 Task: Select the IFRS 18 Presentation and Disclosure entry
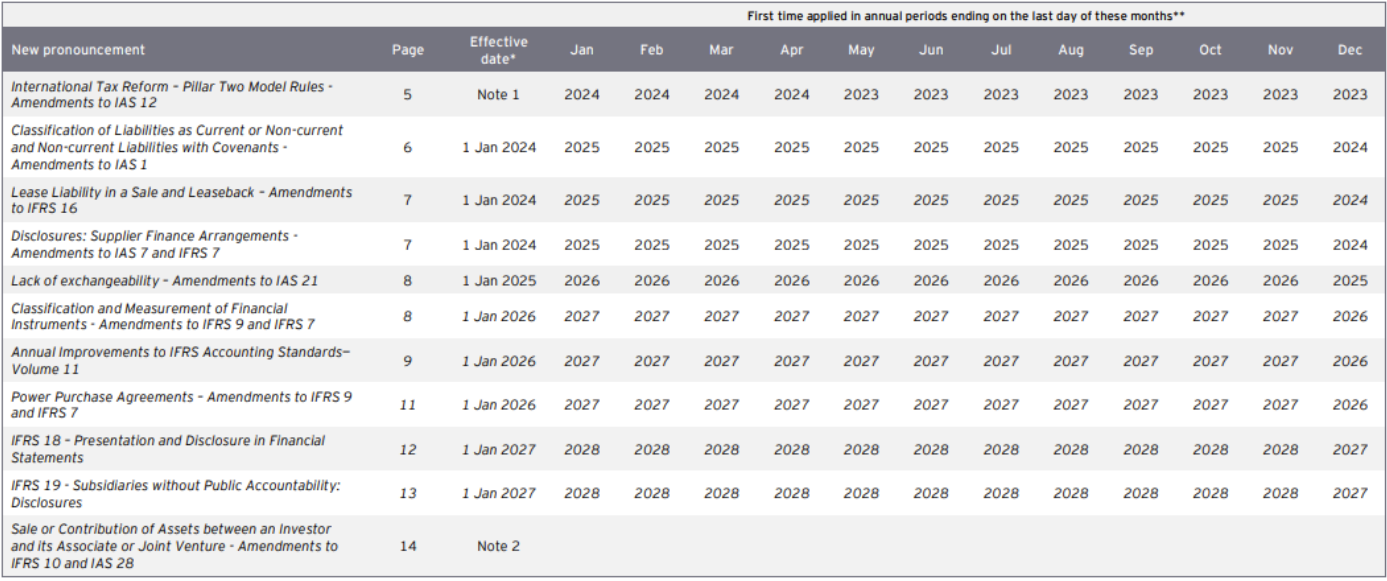[x=168, y=449]
